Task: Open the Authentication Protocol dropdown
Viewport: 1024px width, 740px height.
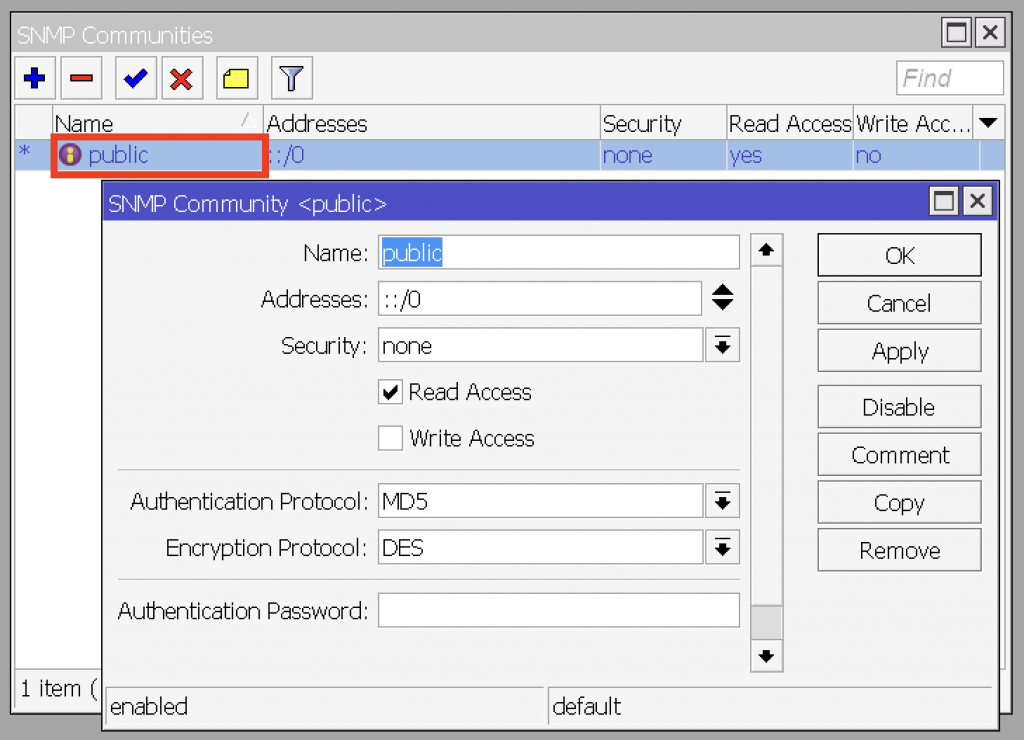Action: (x=722, y=501)
